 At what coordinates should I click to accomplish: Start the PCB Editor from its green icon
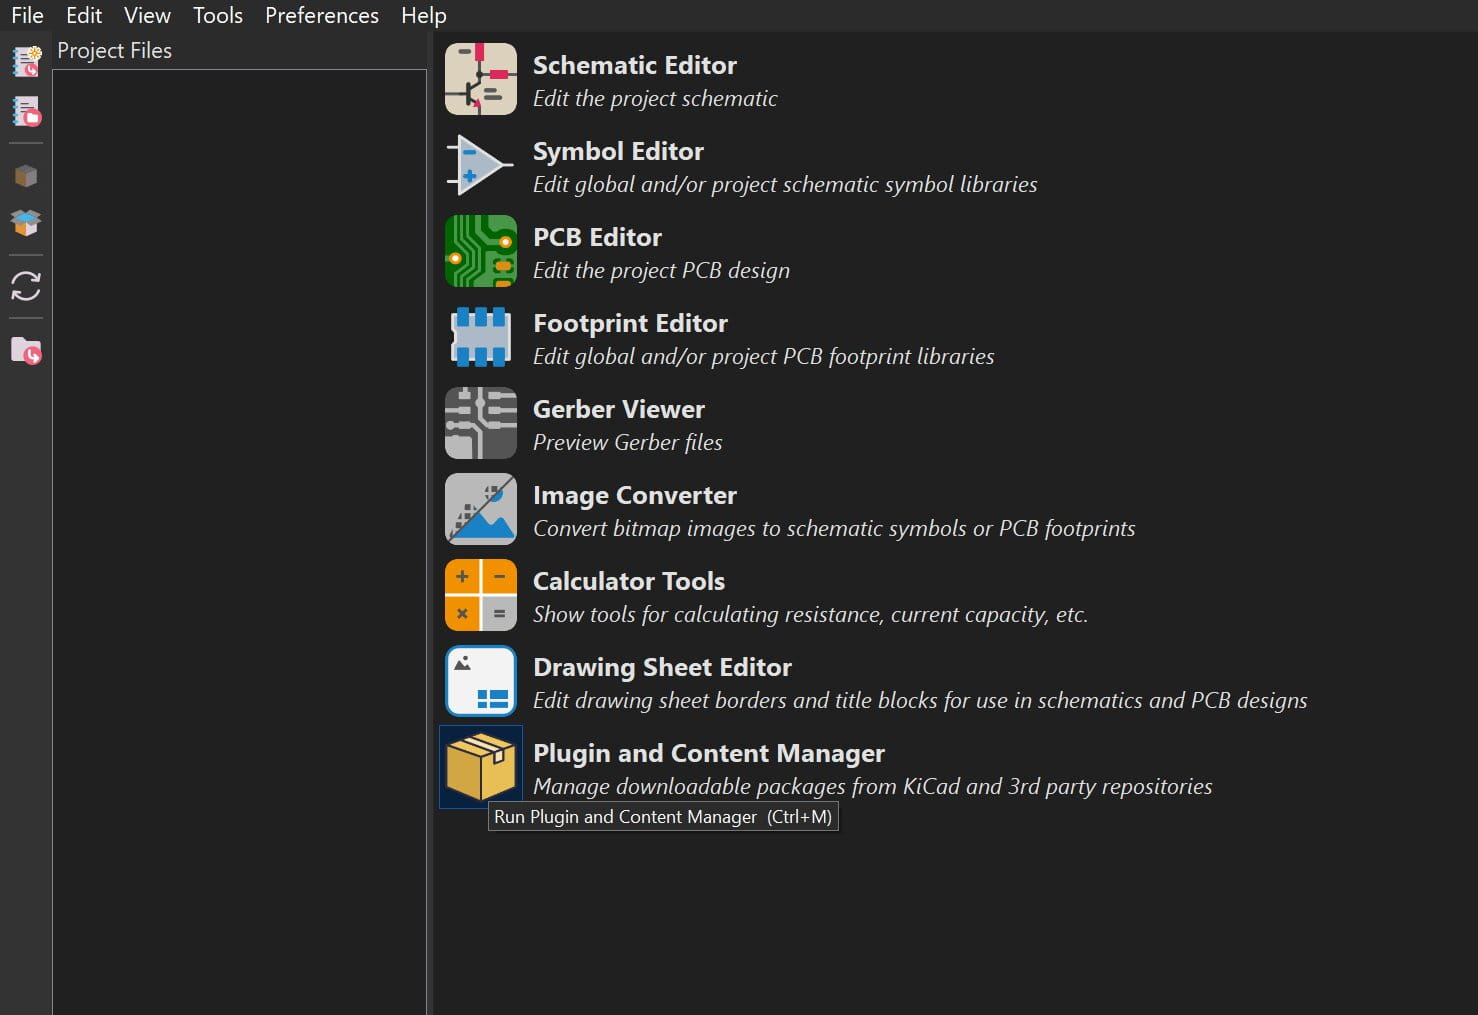[x=481, y=251]
